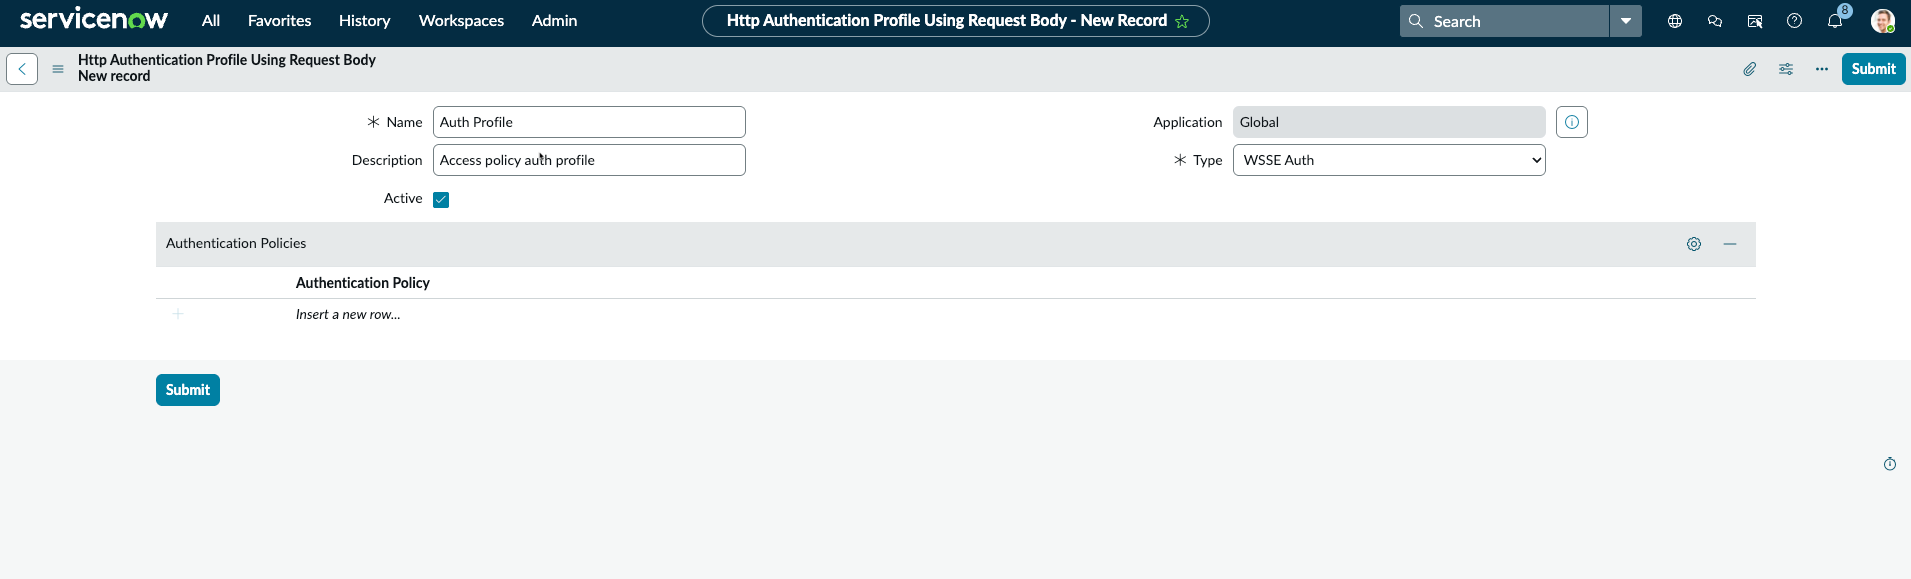This screenshot has width=1911, height=579.
Task: Open the Workspaces menu
Action: (x=461, y=20)
